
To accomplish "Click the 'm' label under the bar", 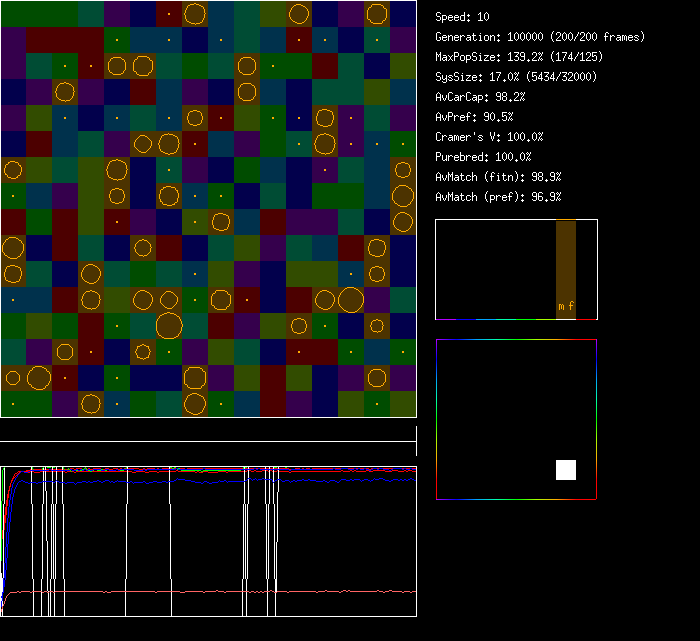I will 561,306.
